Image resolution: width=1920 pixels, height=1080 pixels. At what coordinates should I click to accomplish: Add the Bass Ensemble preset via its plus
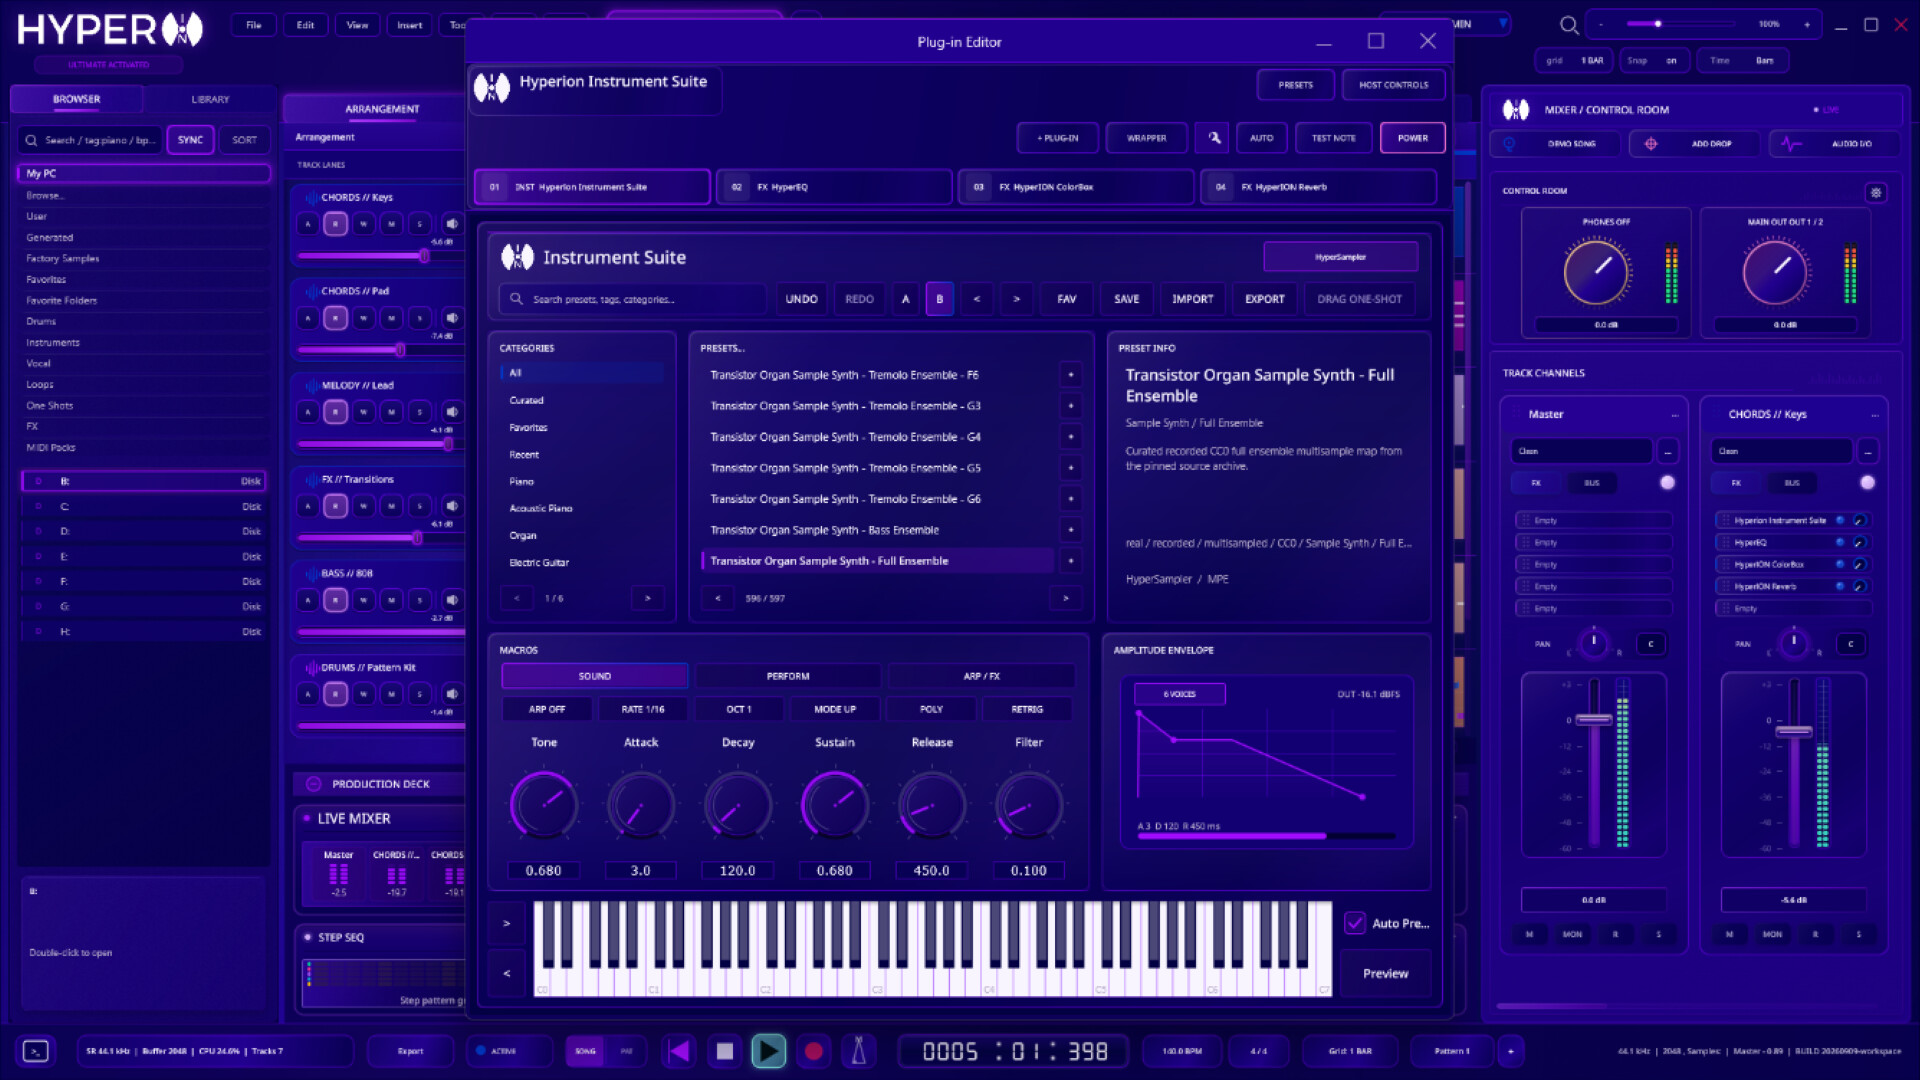[1070, 530]
